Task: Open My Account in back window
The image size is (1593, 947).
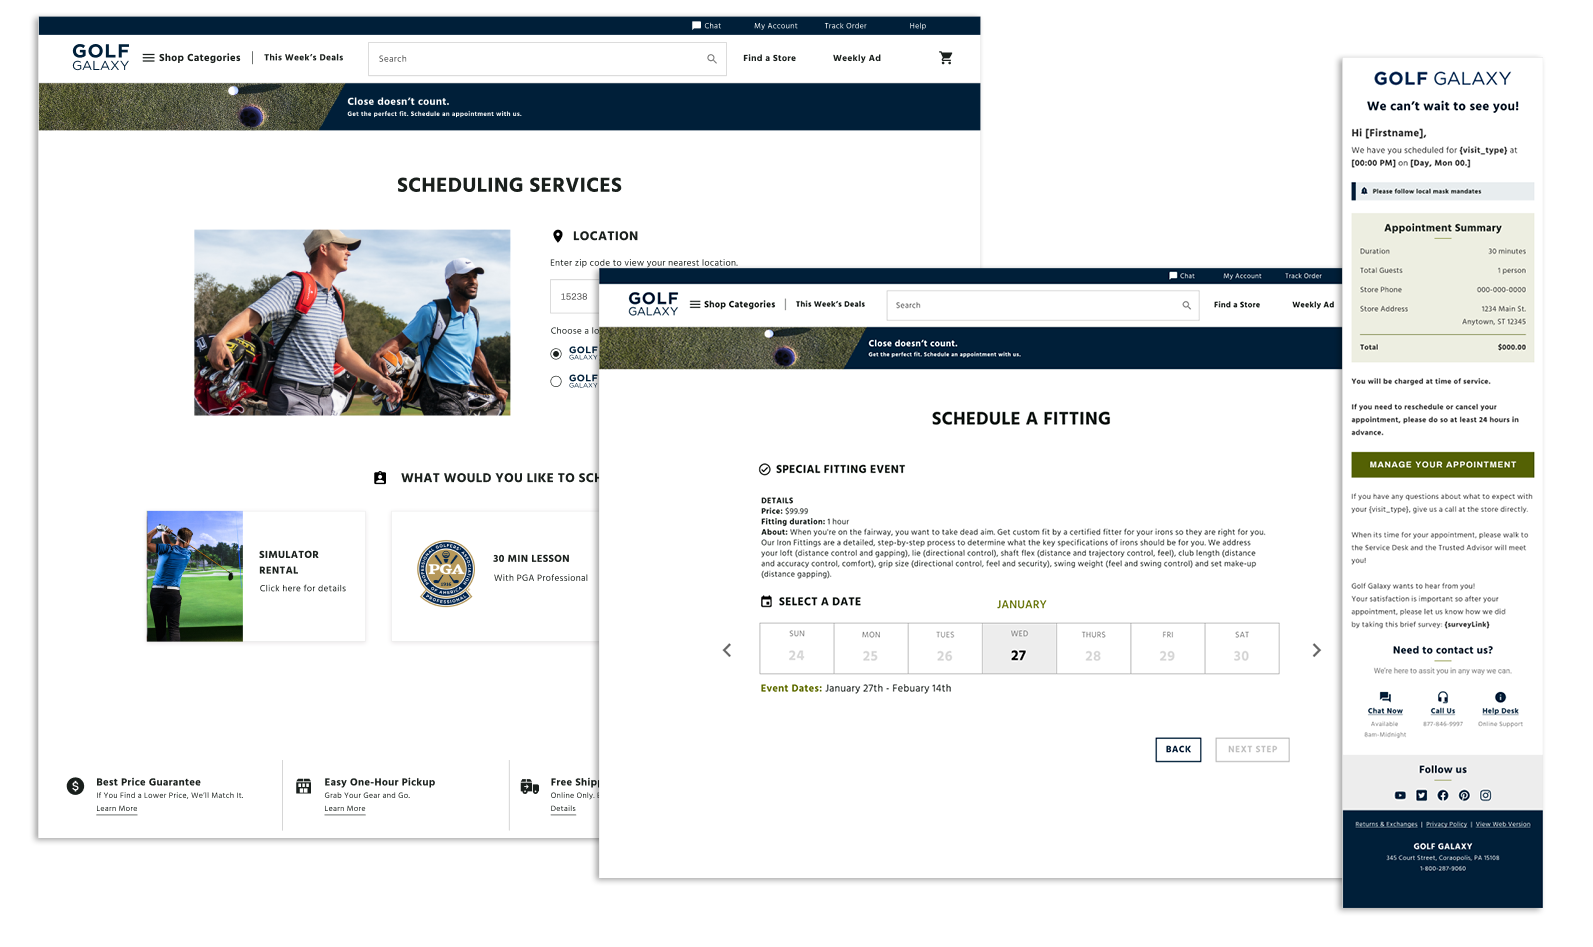Action: [x=776, y=26]
